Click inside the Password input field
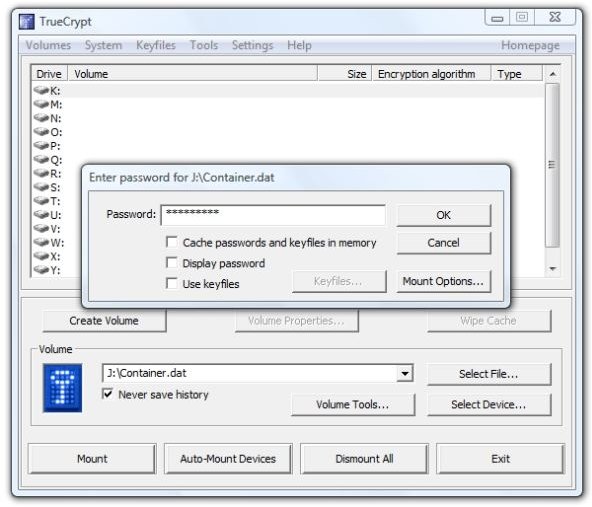 [x=273, y=215]
